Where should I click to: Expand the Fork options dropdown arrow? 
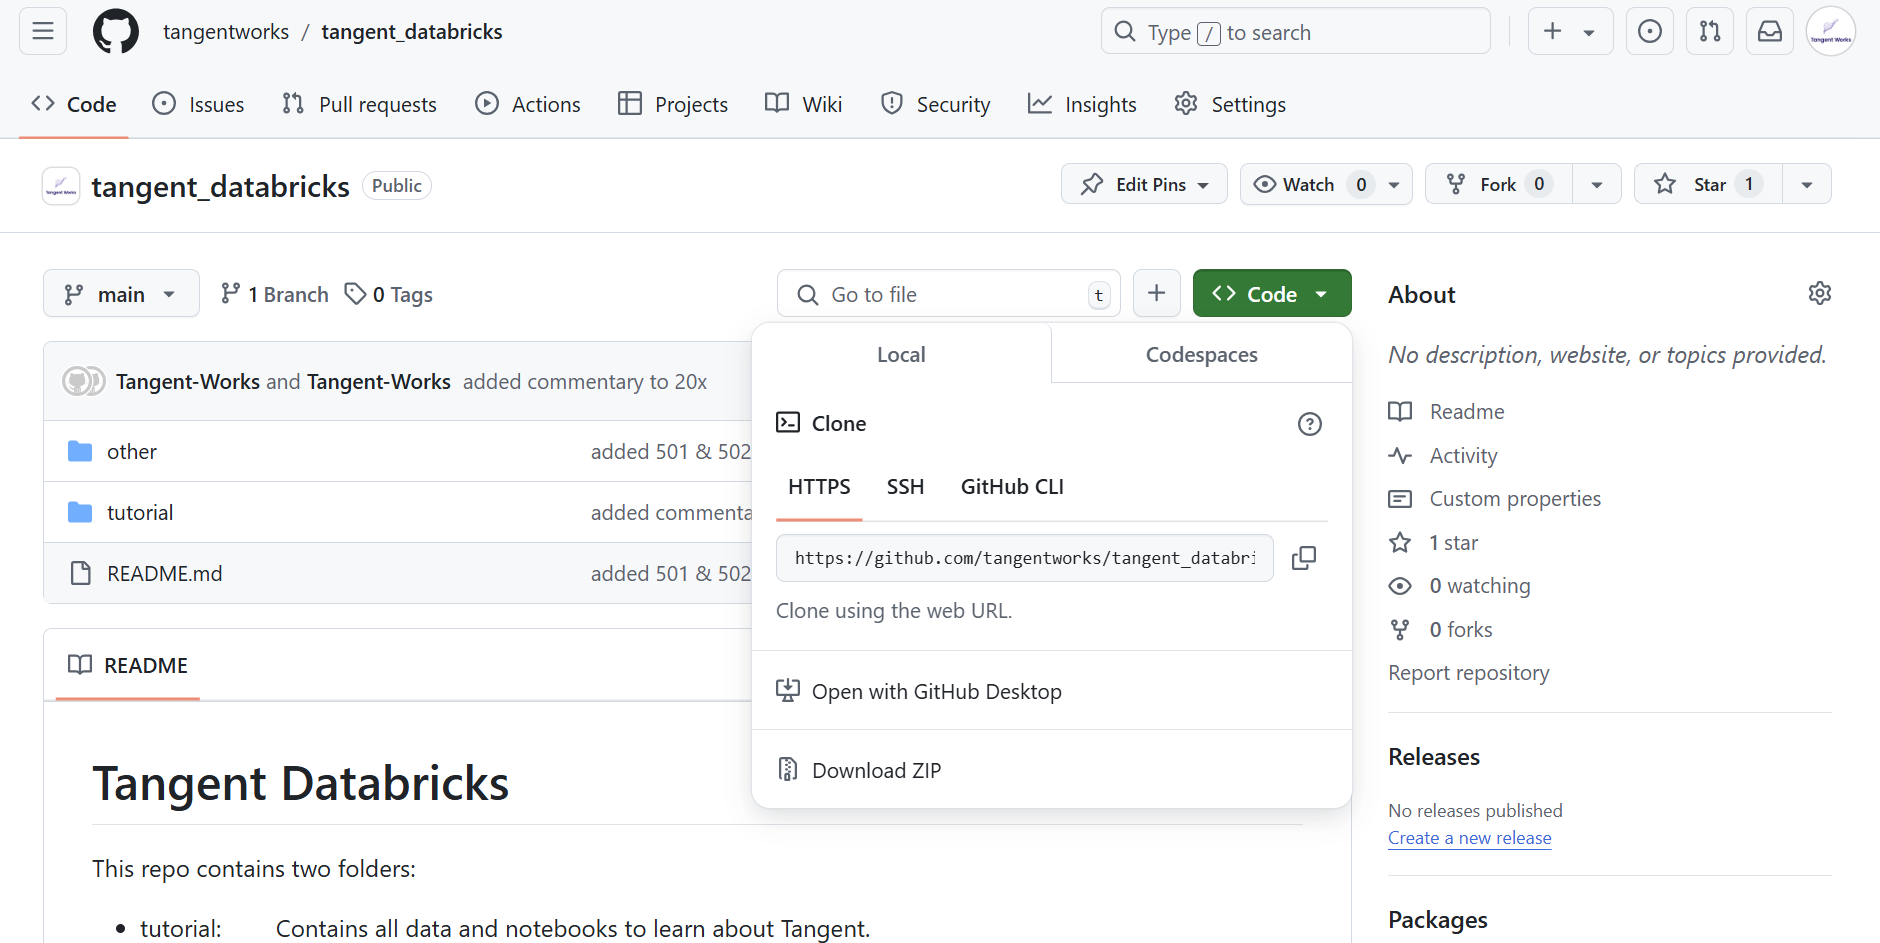click(x=1596, y=184)
